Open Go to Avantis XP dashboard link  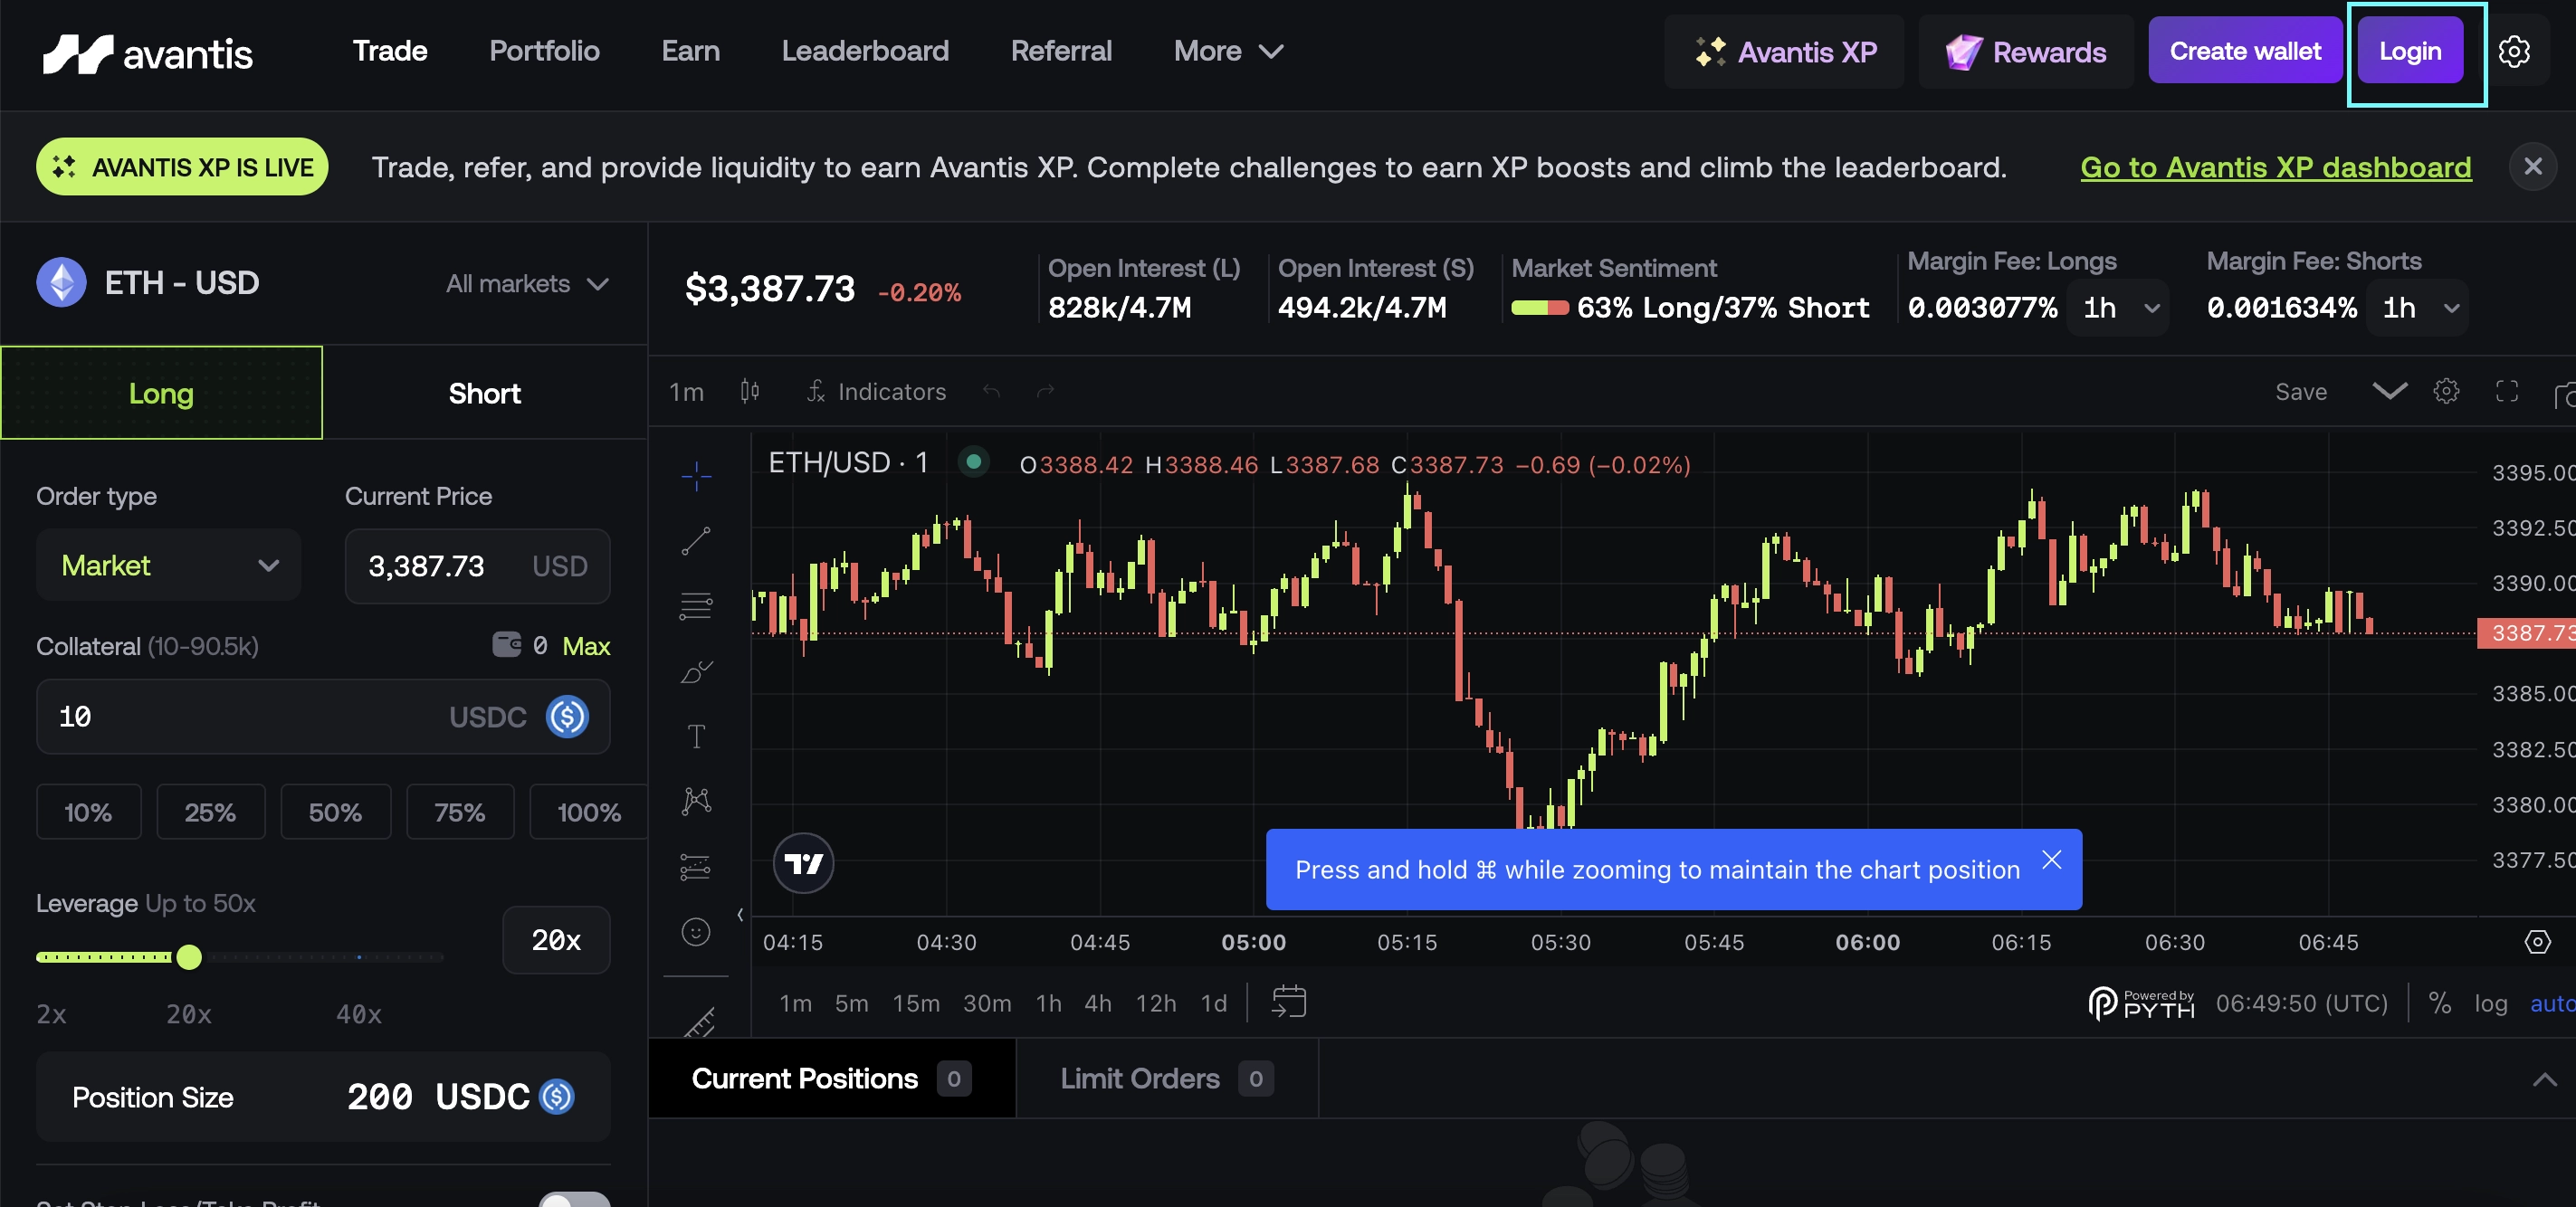tap(2275, 167)
